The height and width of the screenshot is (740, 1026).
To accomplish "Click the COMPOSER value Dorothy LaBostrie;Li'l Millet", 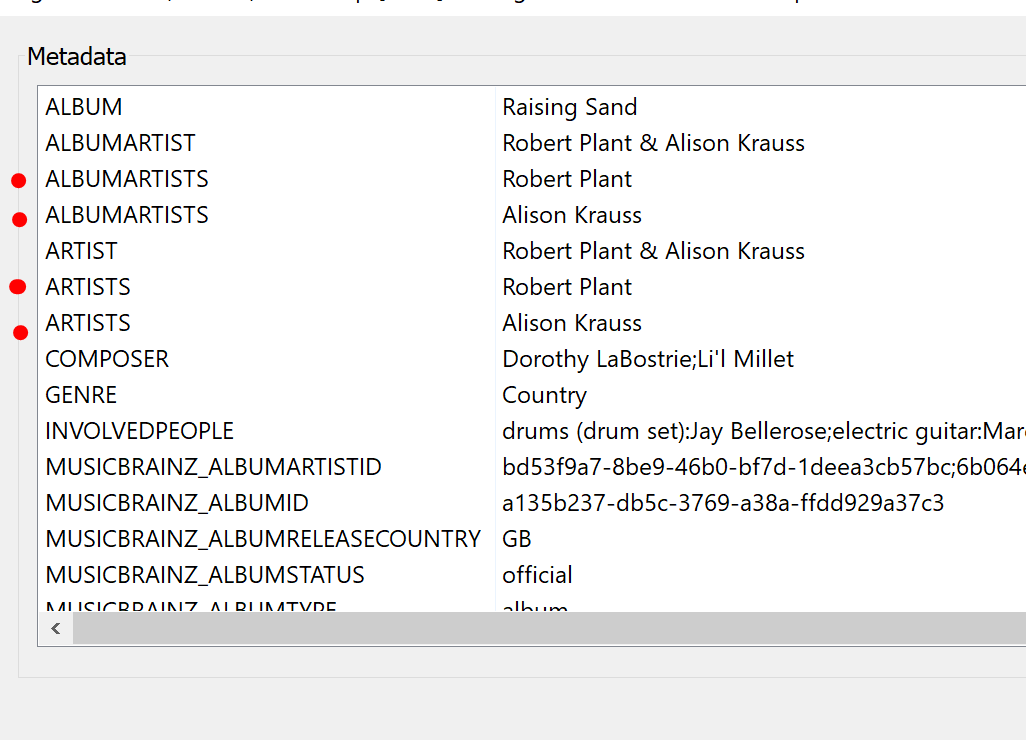I will [648, 359].
